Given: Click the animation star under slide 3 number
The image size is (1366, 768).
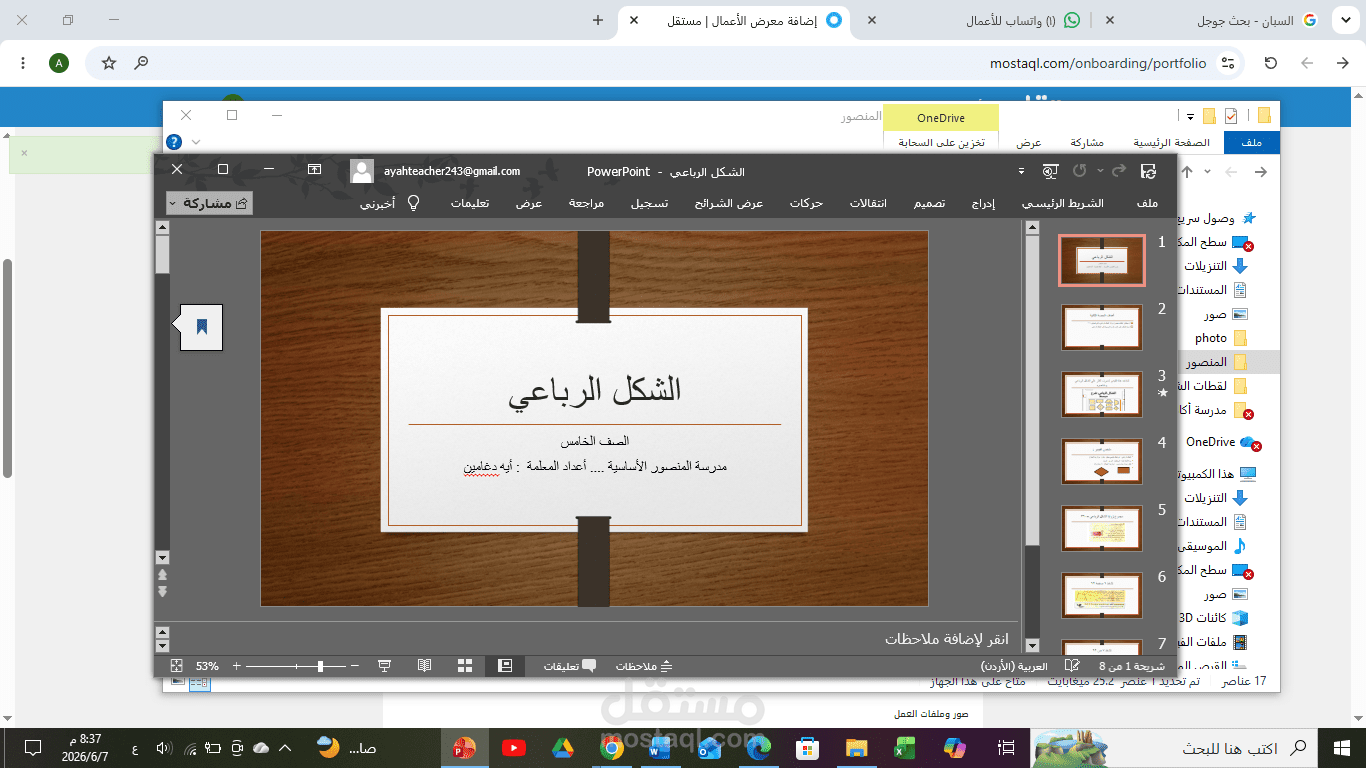Looking at the screenshot, I should pyautogui.click(x=1162, y=394).
